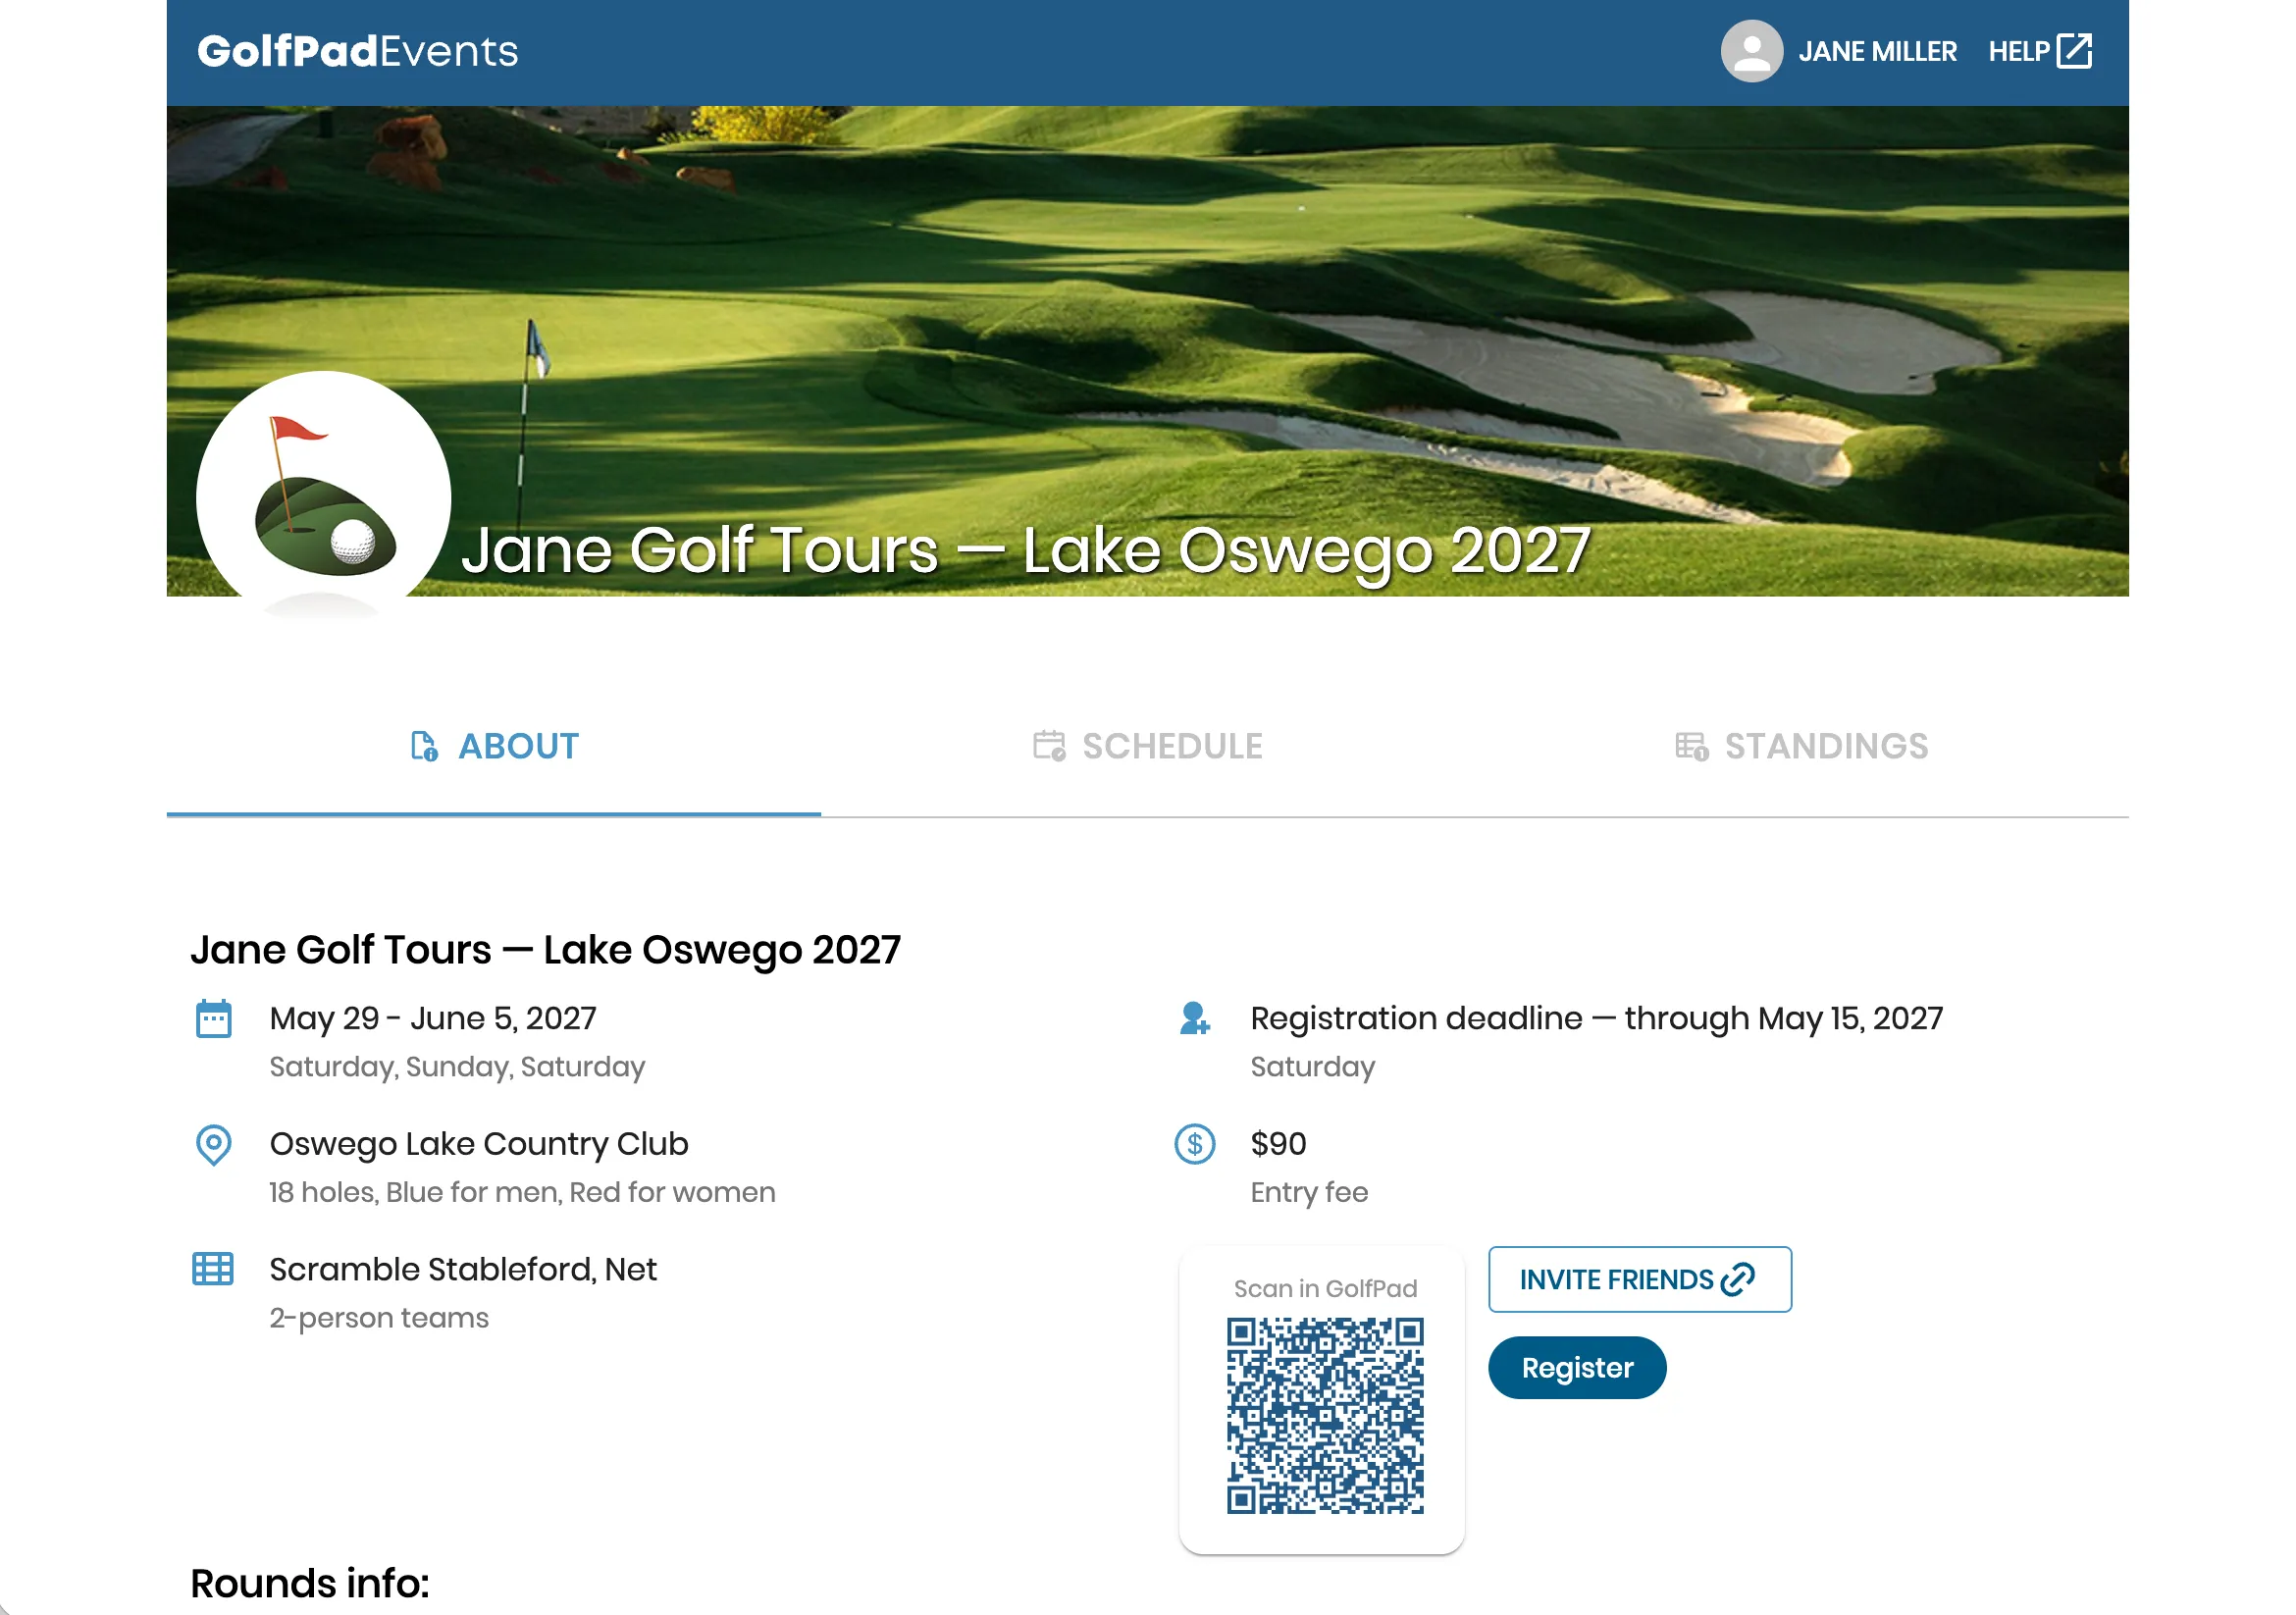
Task: Click the '$90' entry fee value
Action: click(1278, 1143)
